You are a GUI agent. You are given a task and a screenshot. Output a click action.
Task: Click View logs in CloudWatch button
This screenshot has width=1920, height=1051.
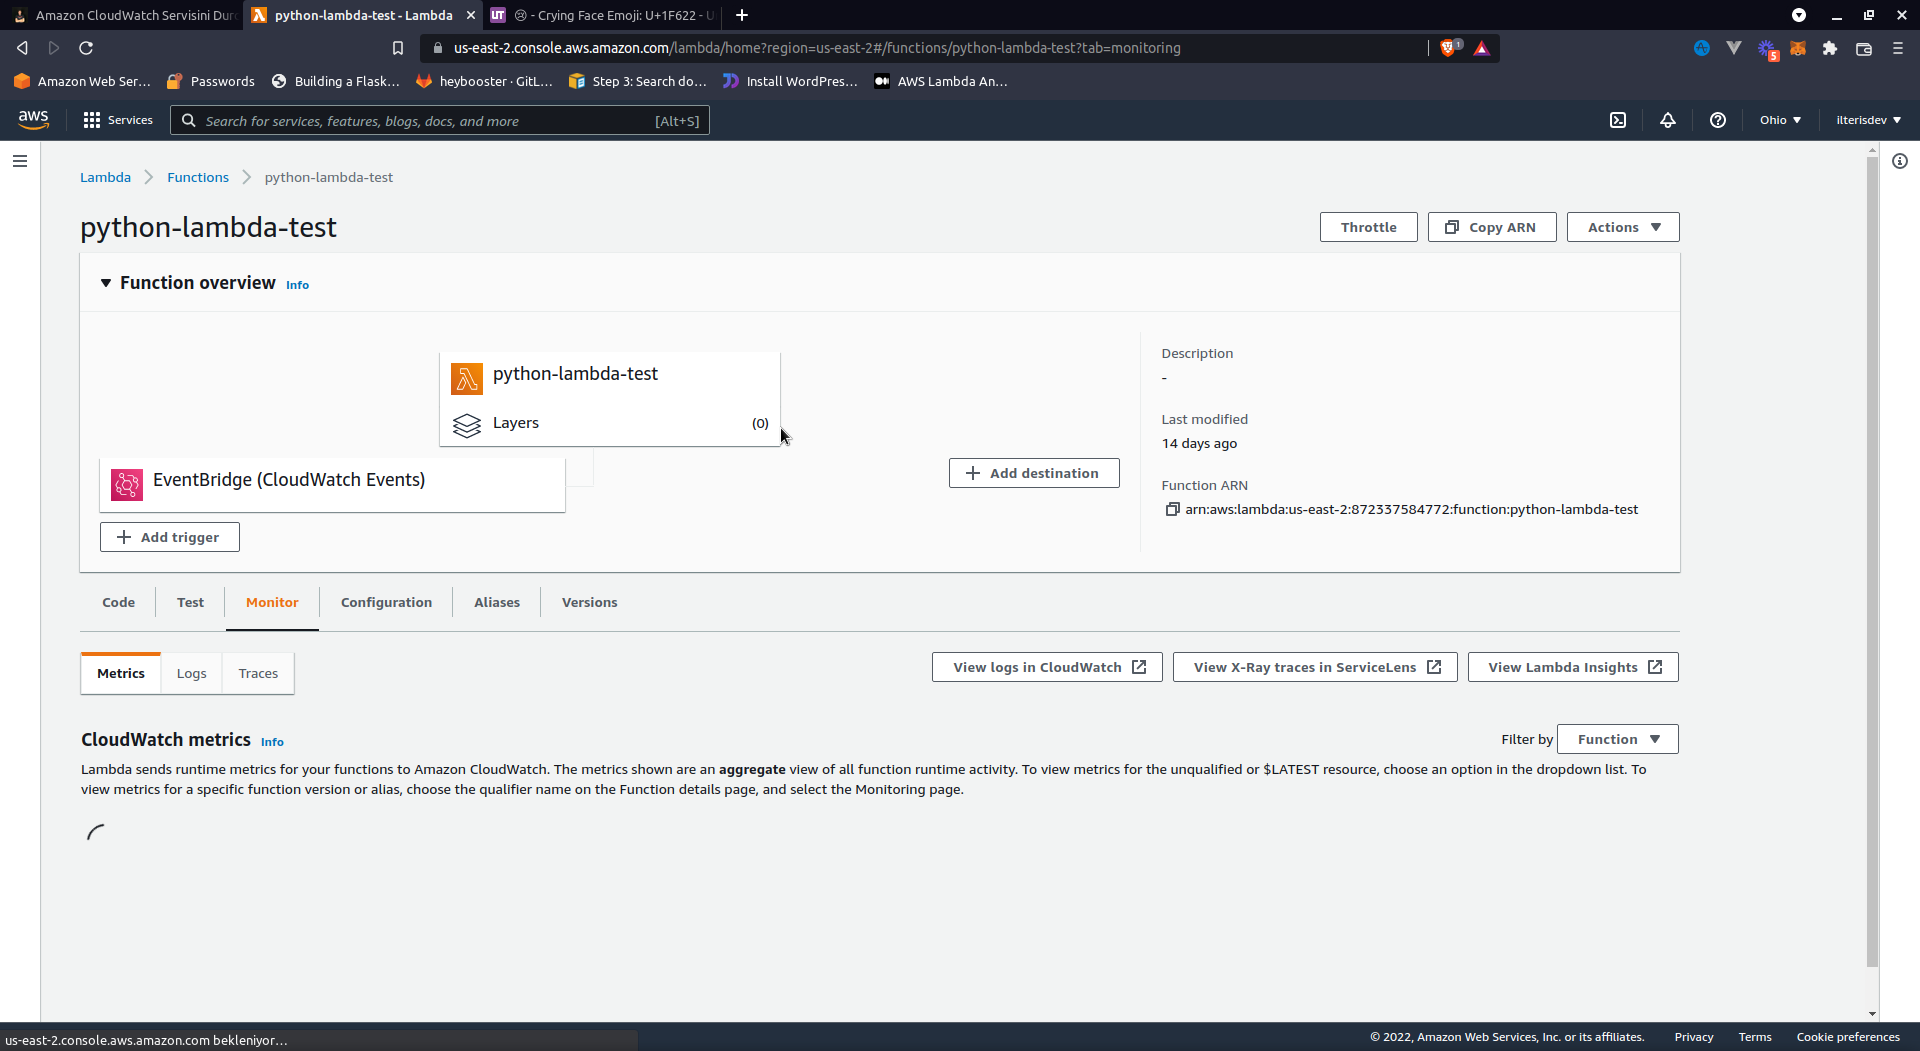[1046, 667]
